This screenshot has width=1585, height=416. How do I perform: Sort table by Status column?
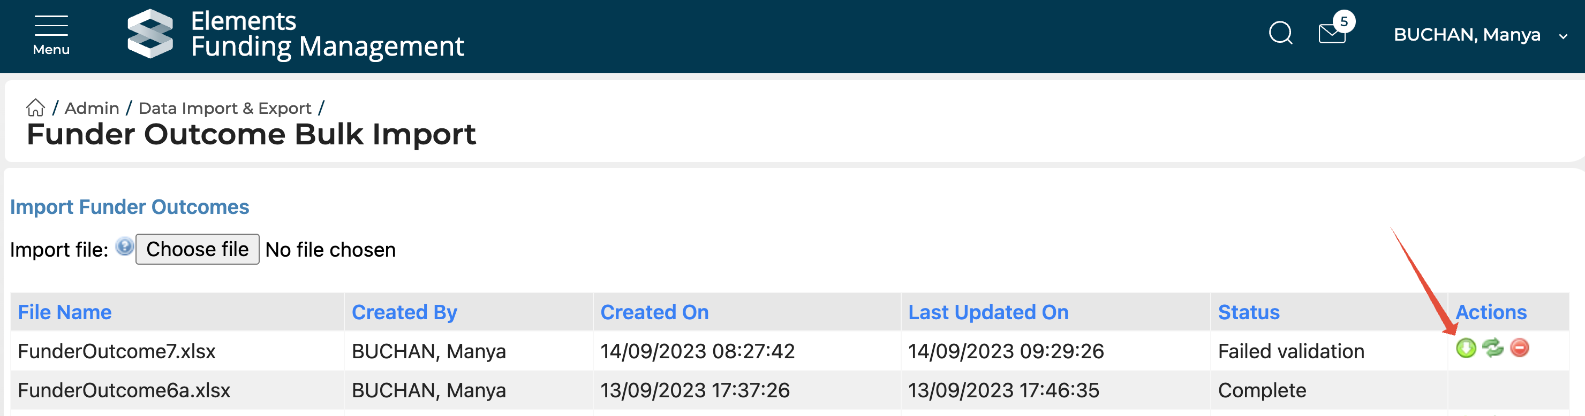pos(1248,312)
